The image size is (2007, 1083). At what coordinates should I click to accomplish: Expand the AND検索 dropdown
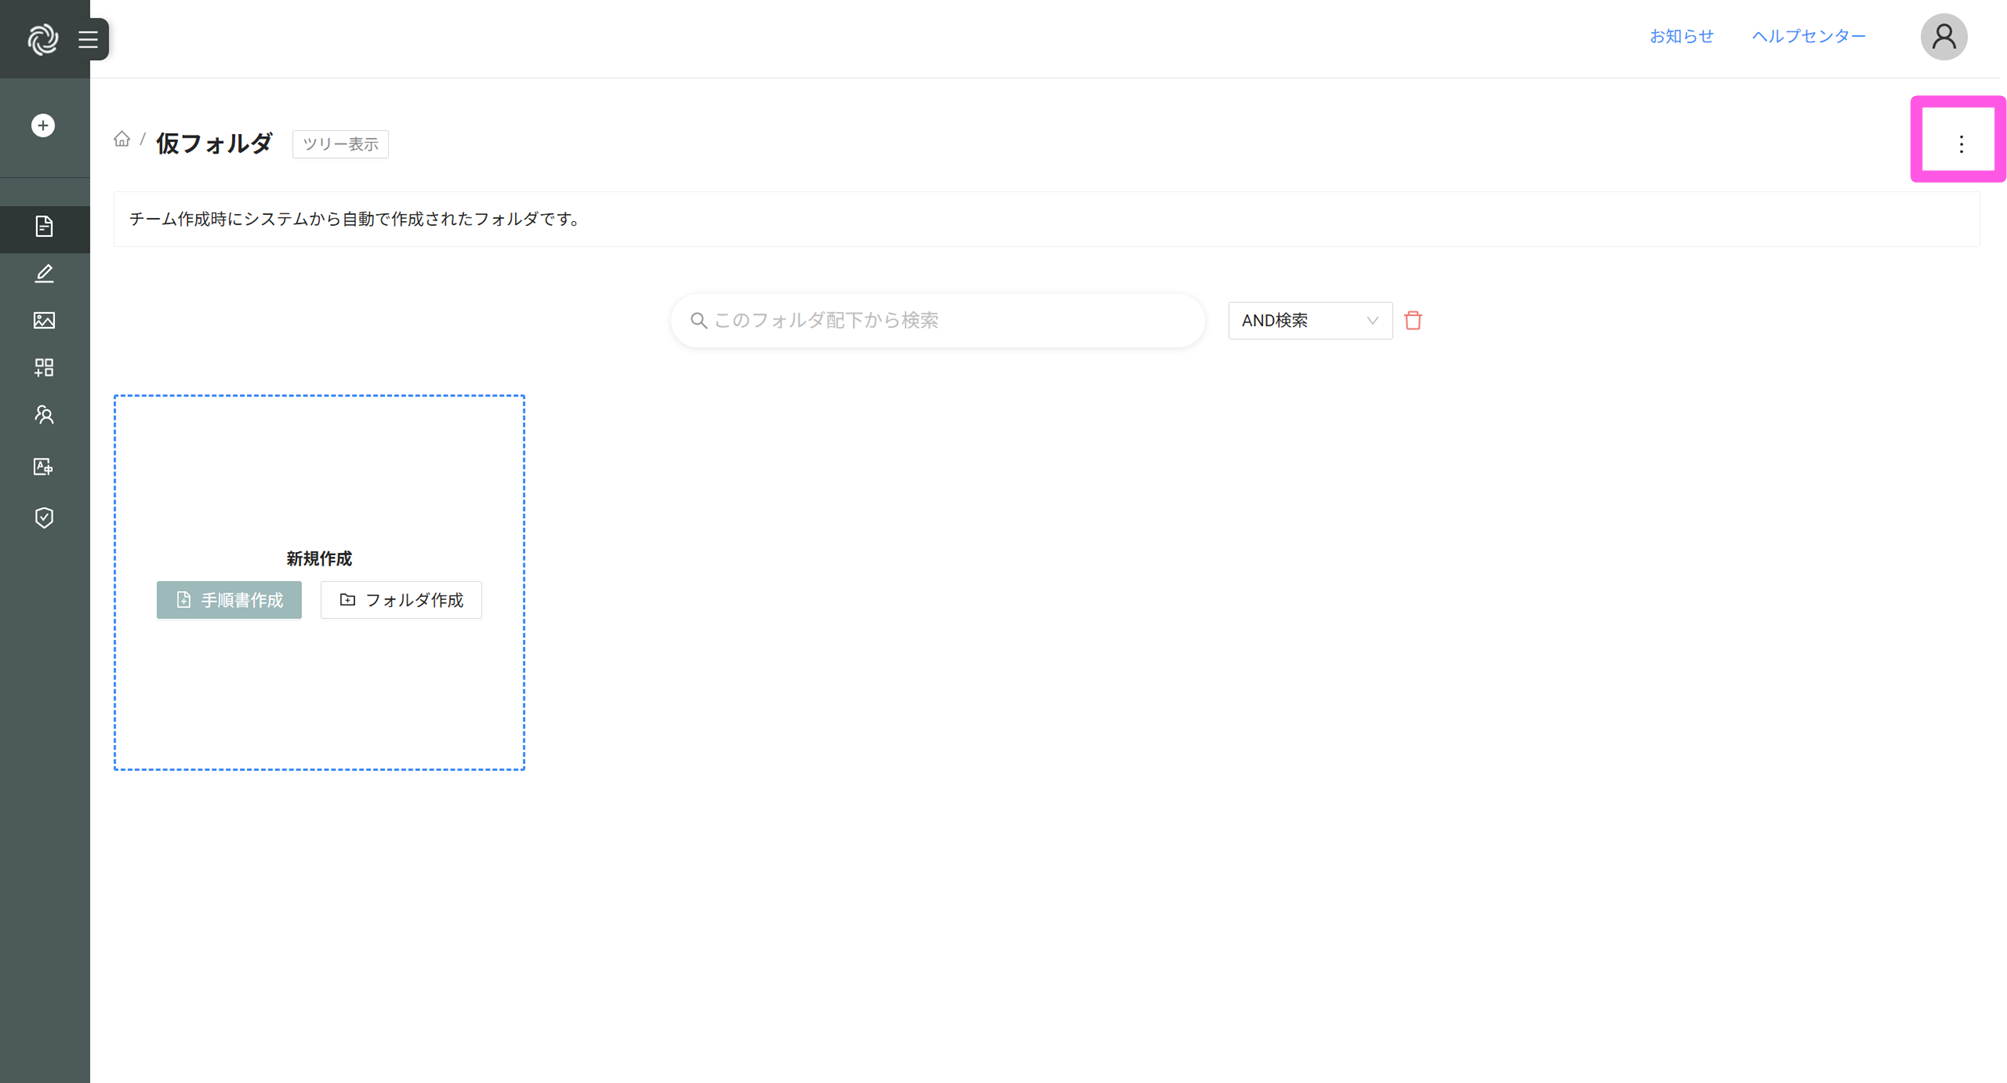tap(1309, 320)
